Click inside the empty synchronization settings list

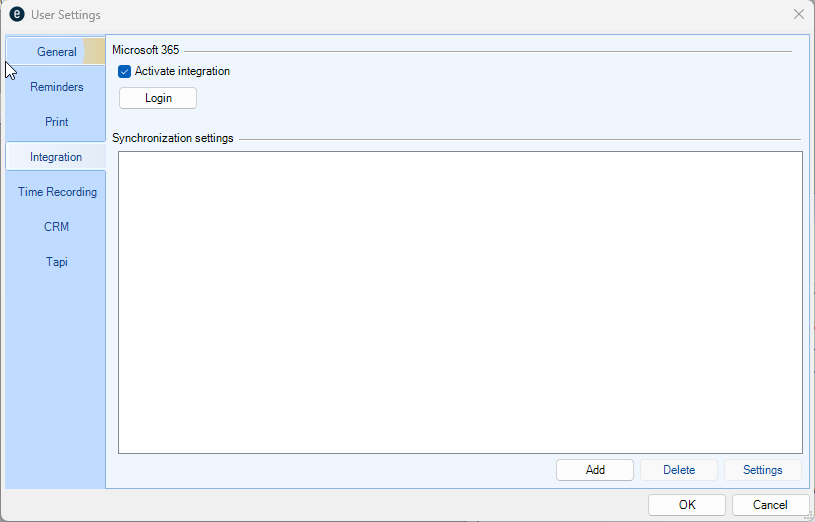[x=460, y=302]
